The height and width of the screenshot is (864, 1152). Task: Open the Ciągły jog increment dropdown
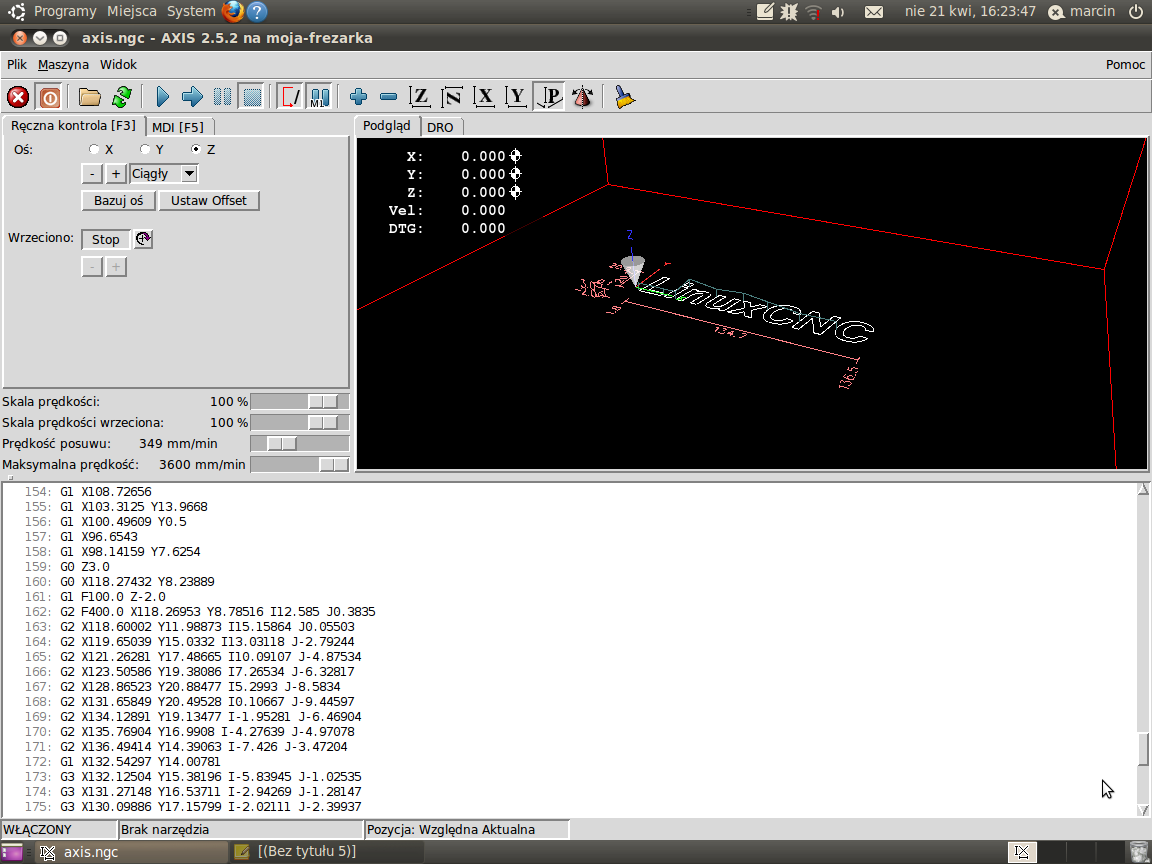point(190,174)
